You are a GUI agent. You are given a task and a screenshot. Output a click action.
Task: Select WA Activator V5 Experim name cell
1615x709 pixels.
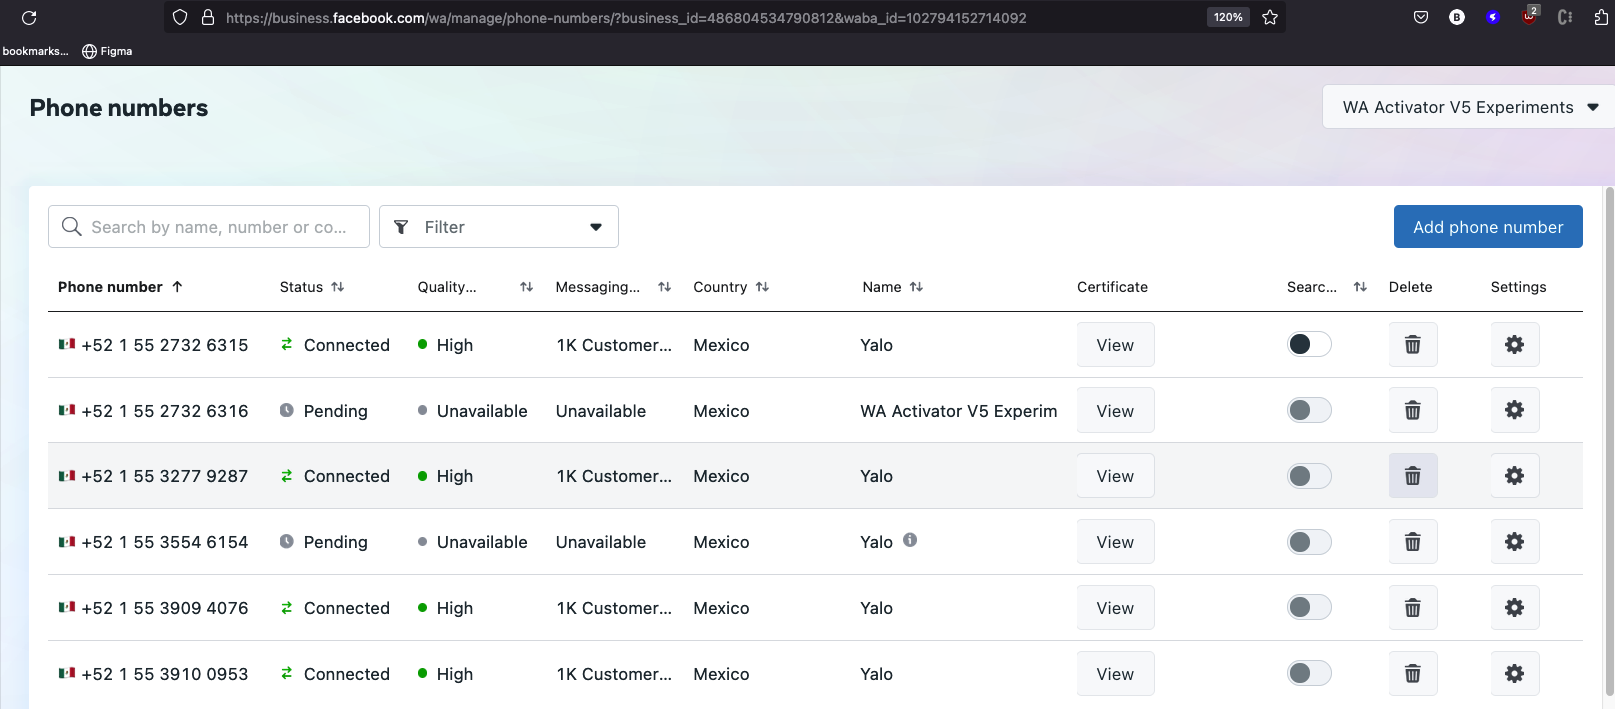958,411
